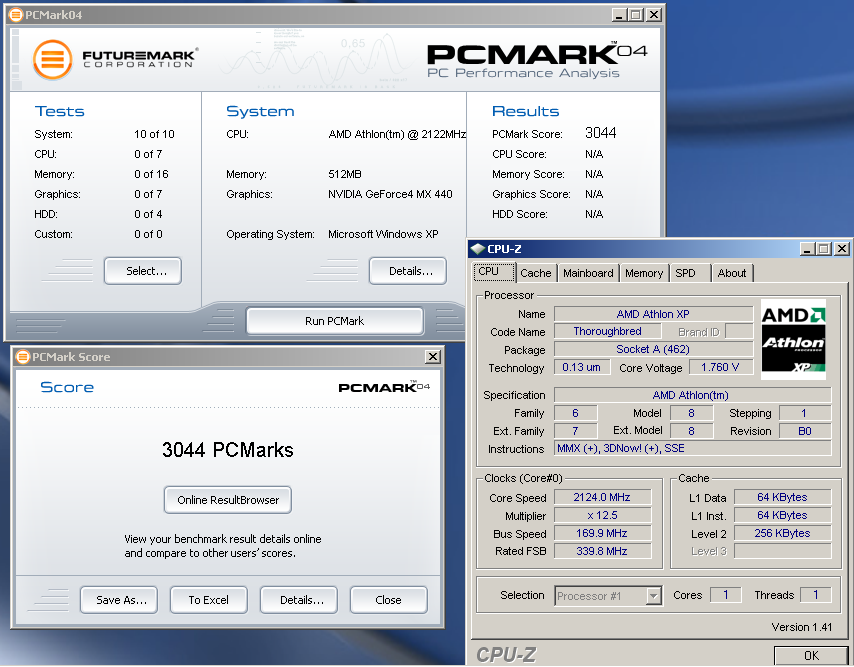
Task: Click the Select... button under Tests
Action: pyautogui.click(x=143, y=271)
